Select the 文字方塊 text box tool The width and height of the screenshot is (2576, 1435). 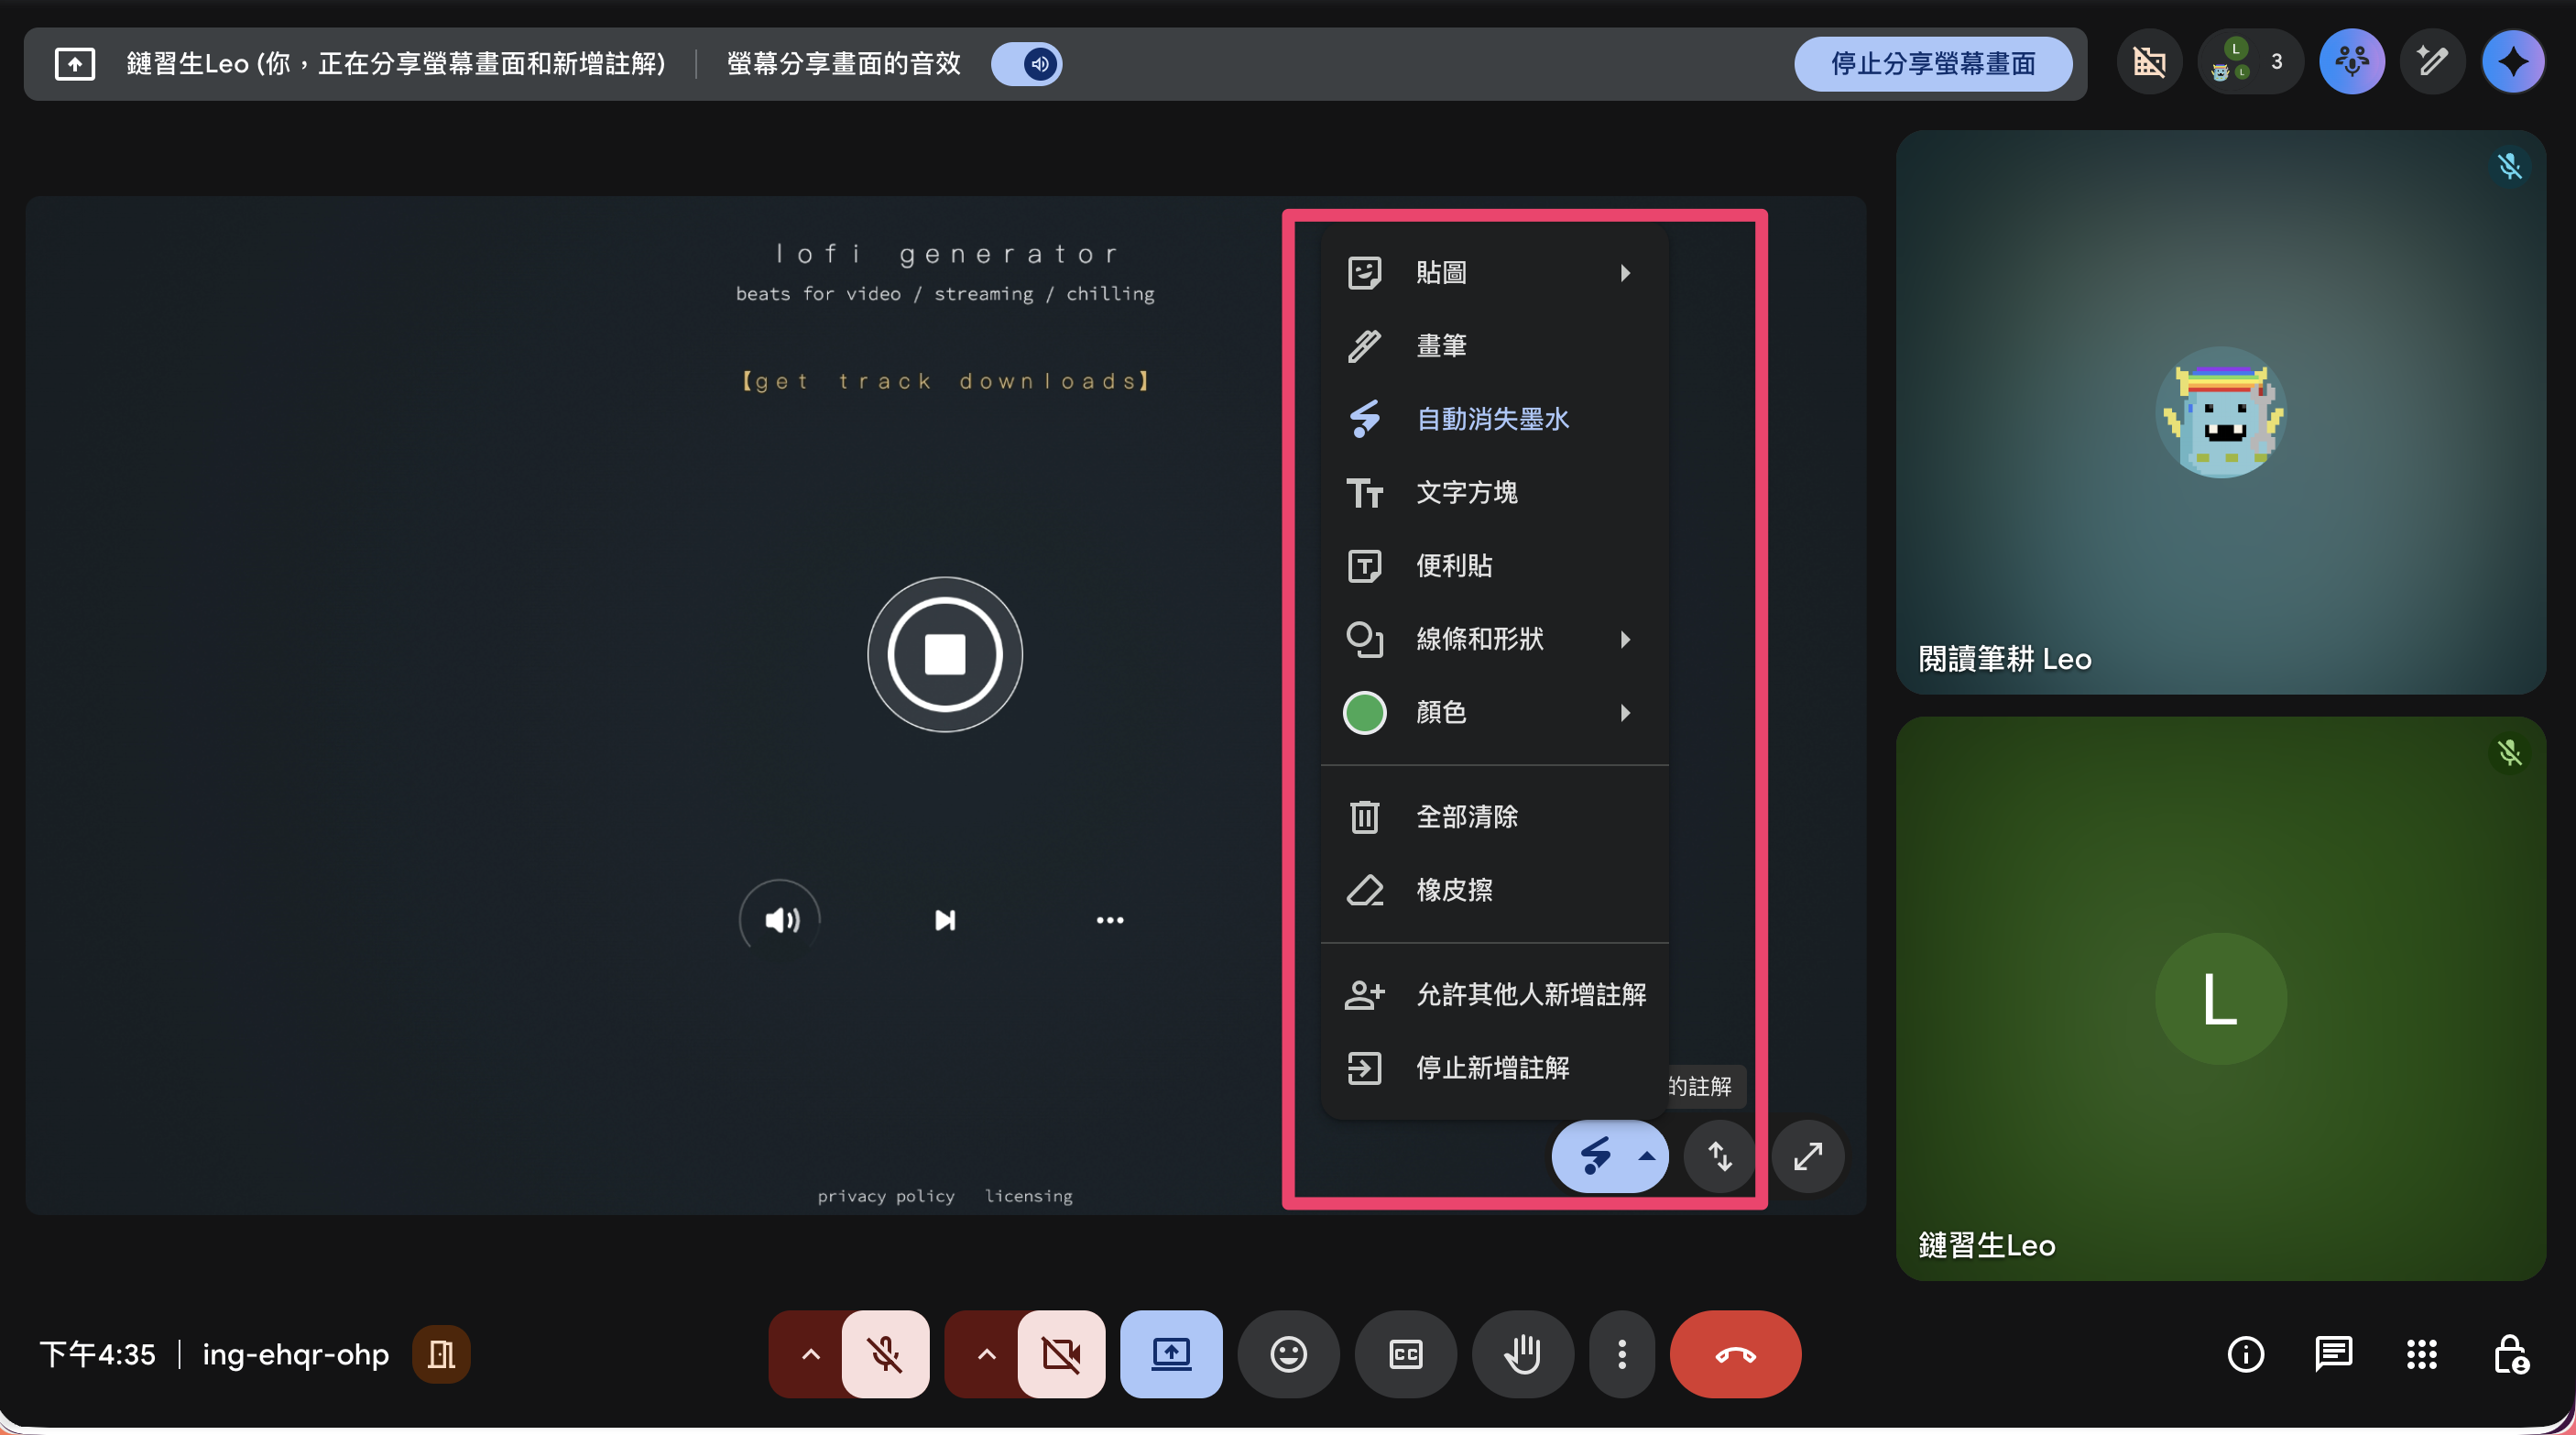pyautogui.click(x=1465, y=492)
